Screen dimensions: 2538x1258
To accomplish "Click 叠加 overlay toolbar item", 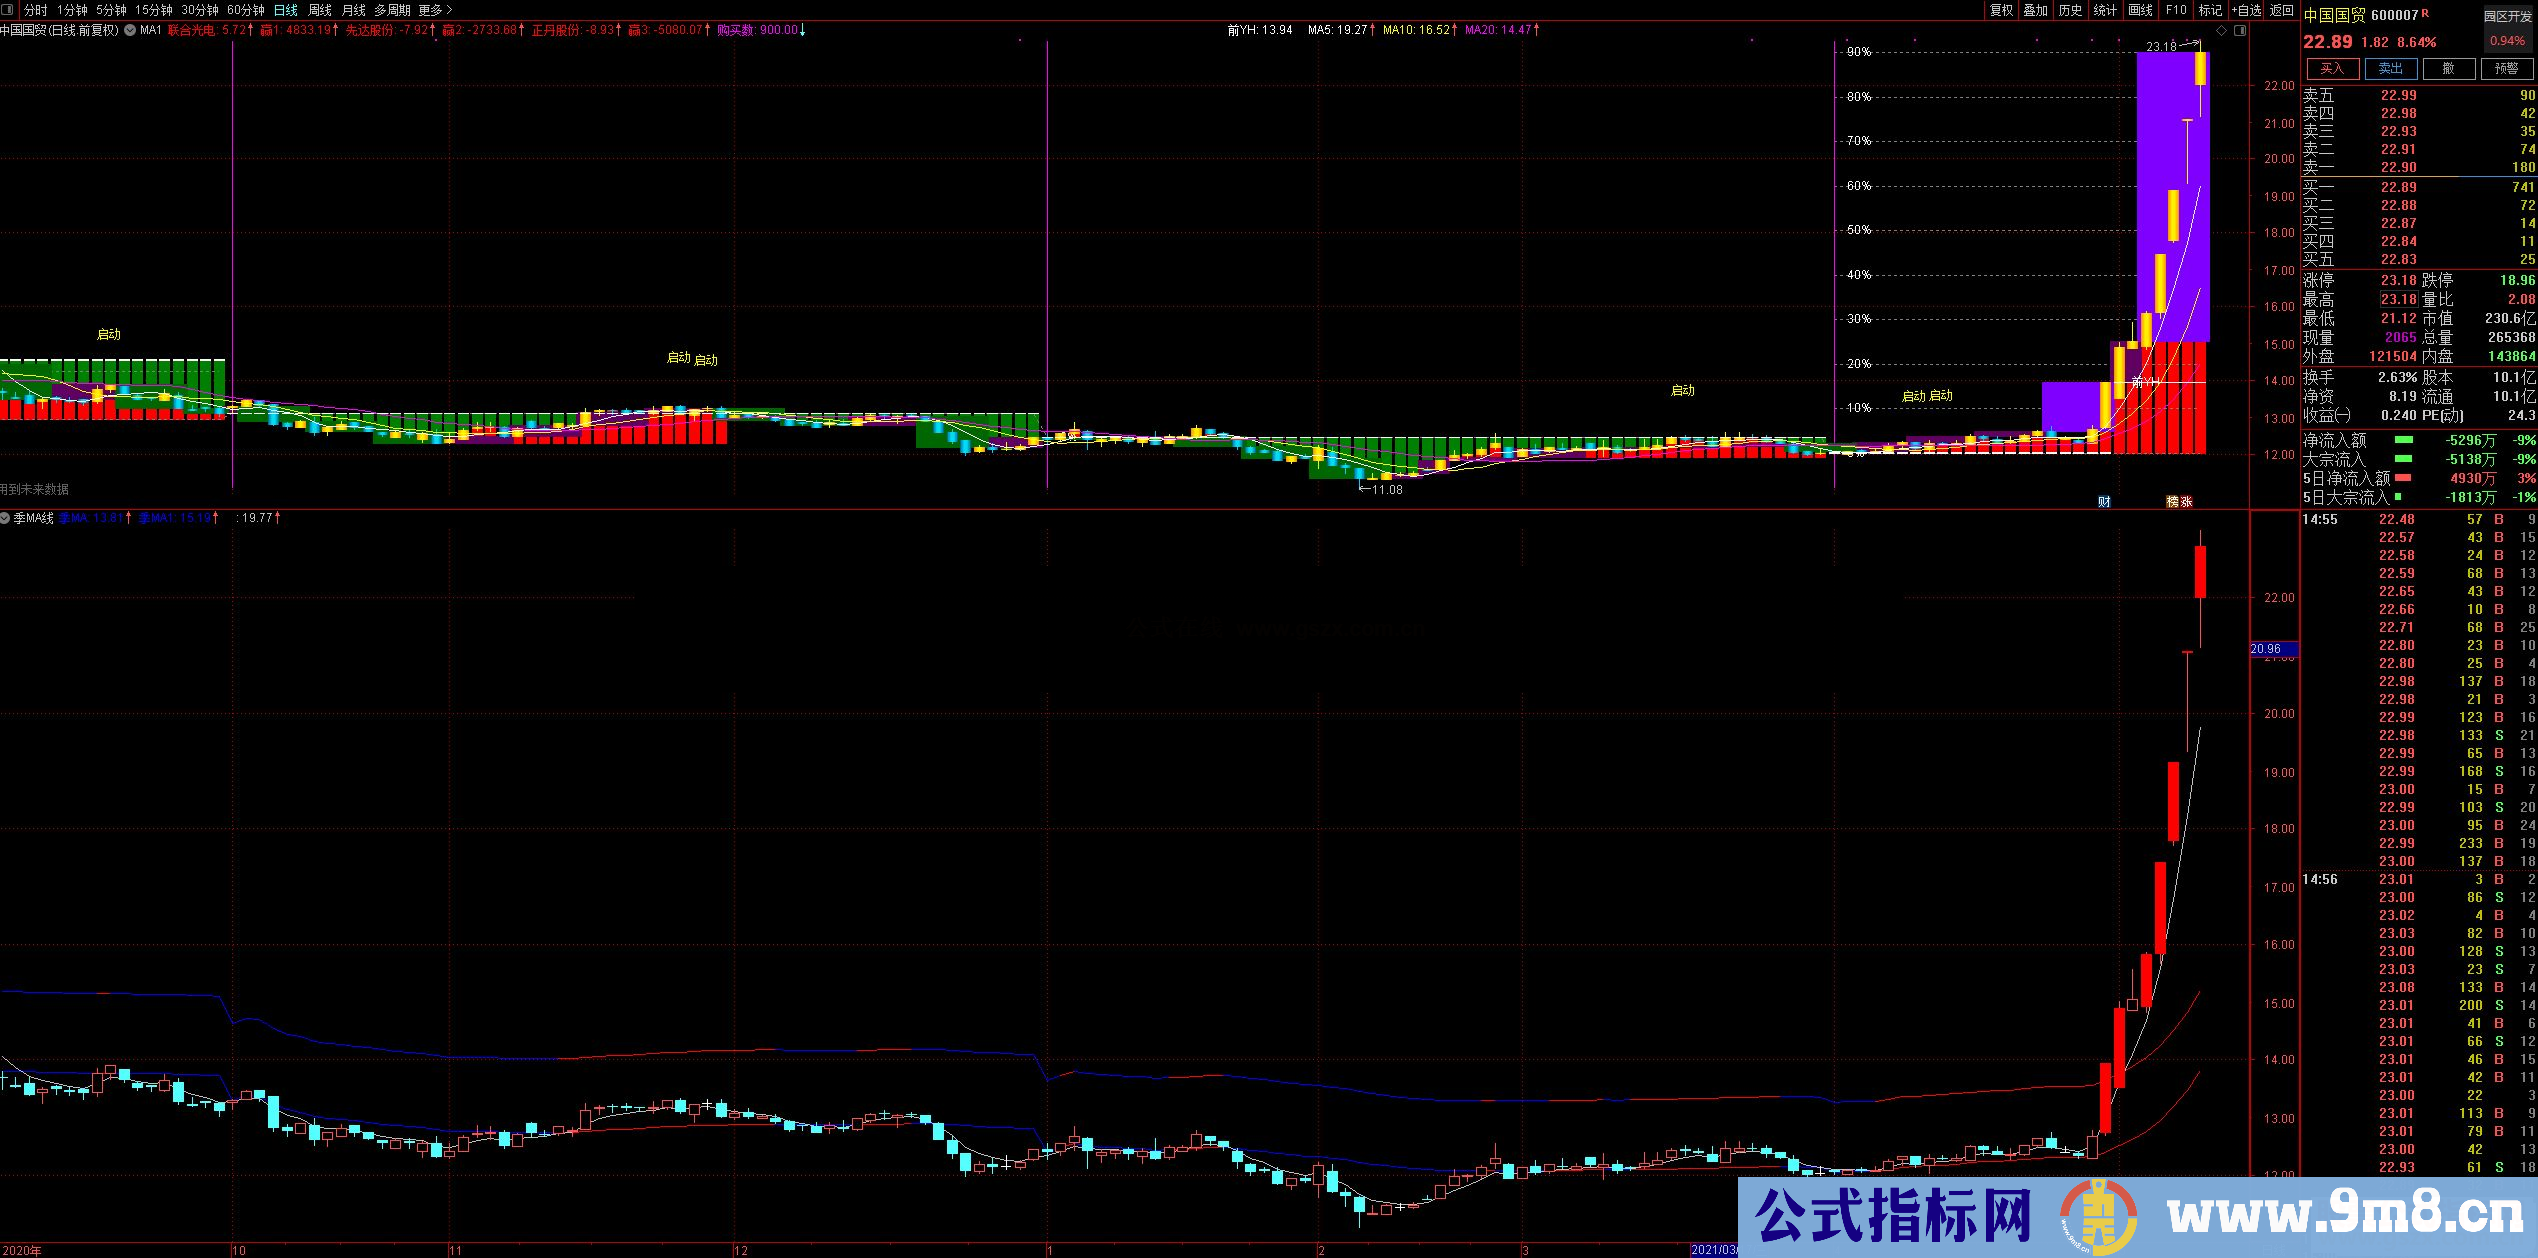I will [x=2036, y=10].
